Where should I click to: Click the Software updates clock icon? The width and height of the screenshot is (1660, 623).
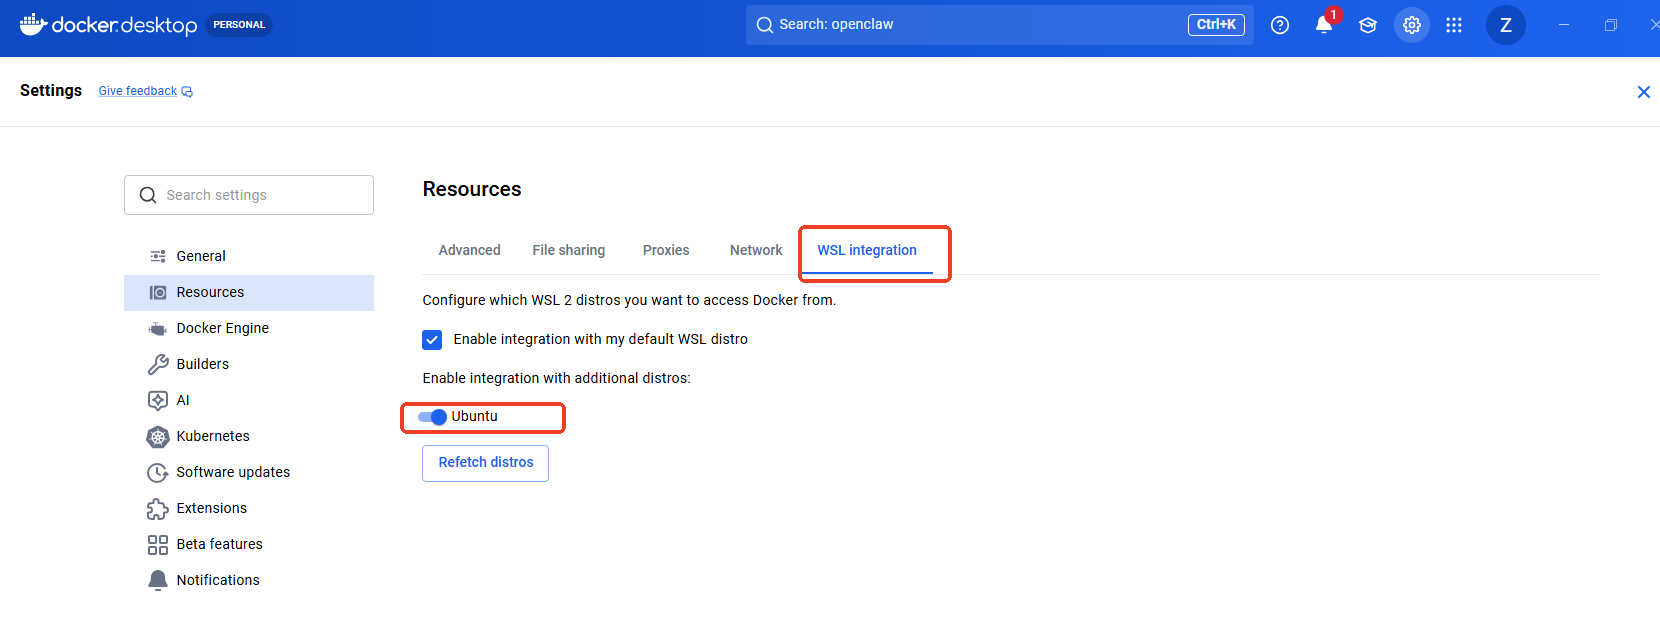pos(158,472)
